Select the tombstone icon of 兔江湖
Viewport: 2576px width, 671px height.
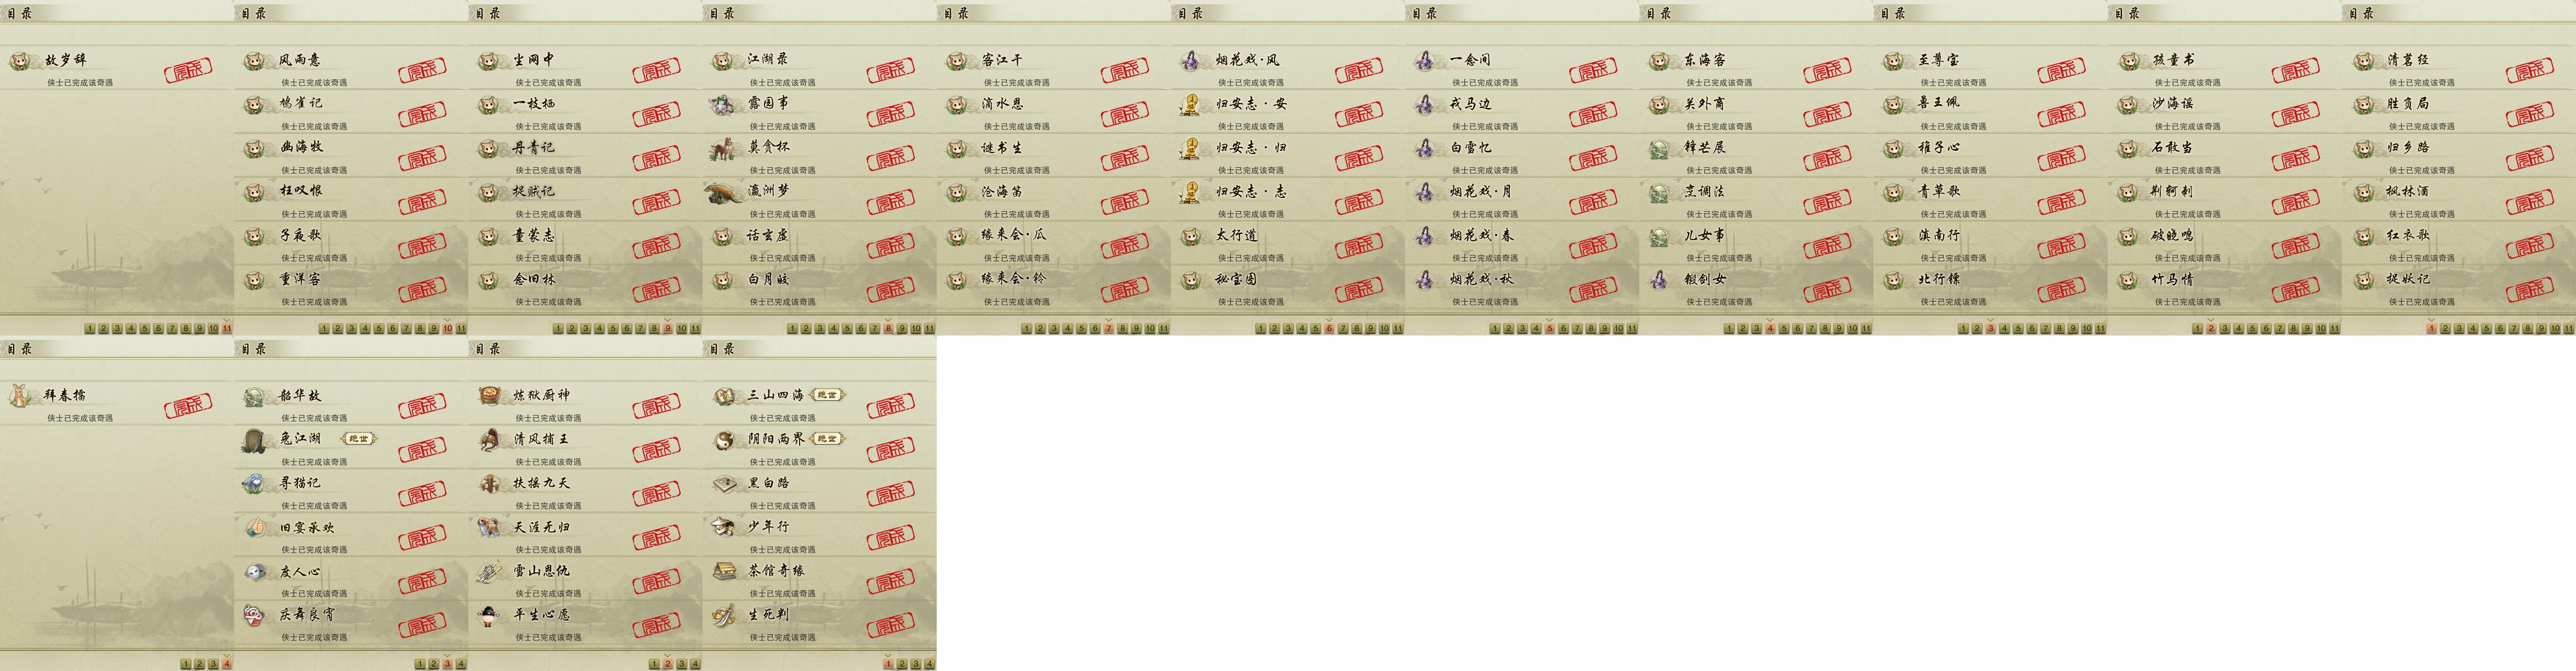(254, 440)
